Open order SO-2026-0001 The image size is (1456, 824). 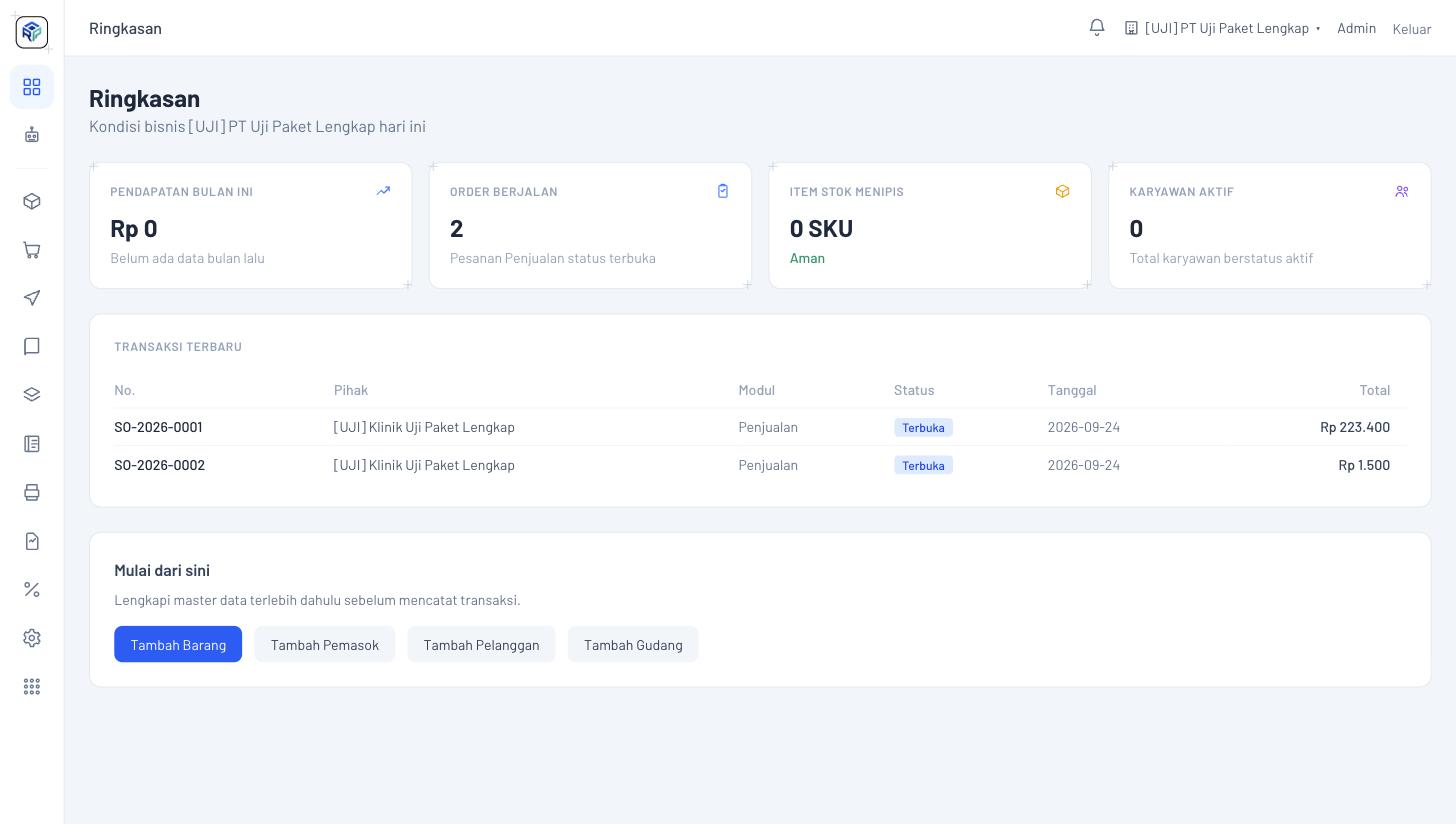click(158, 427)
